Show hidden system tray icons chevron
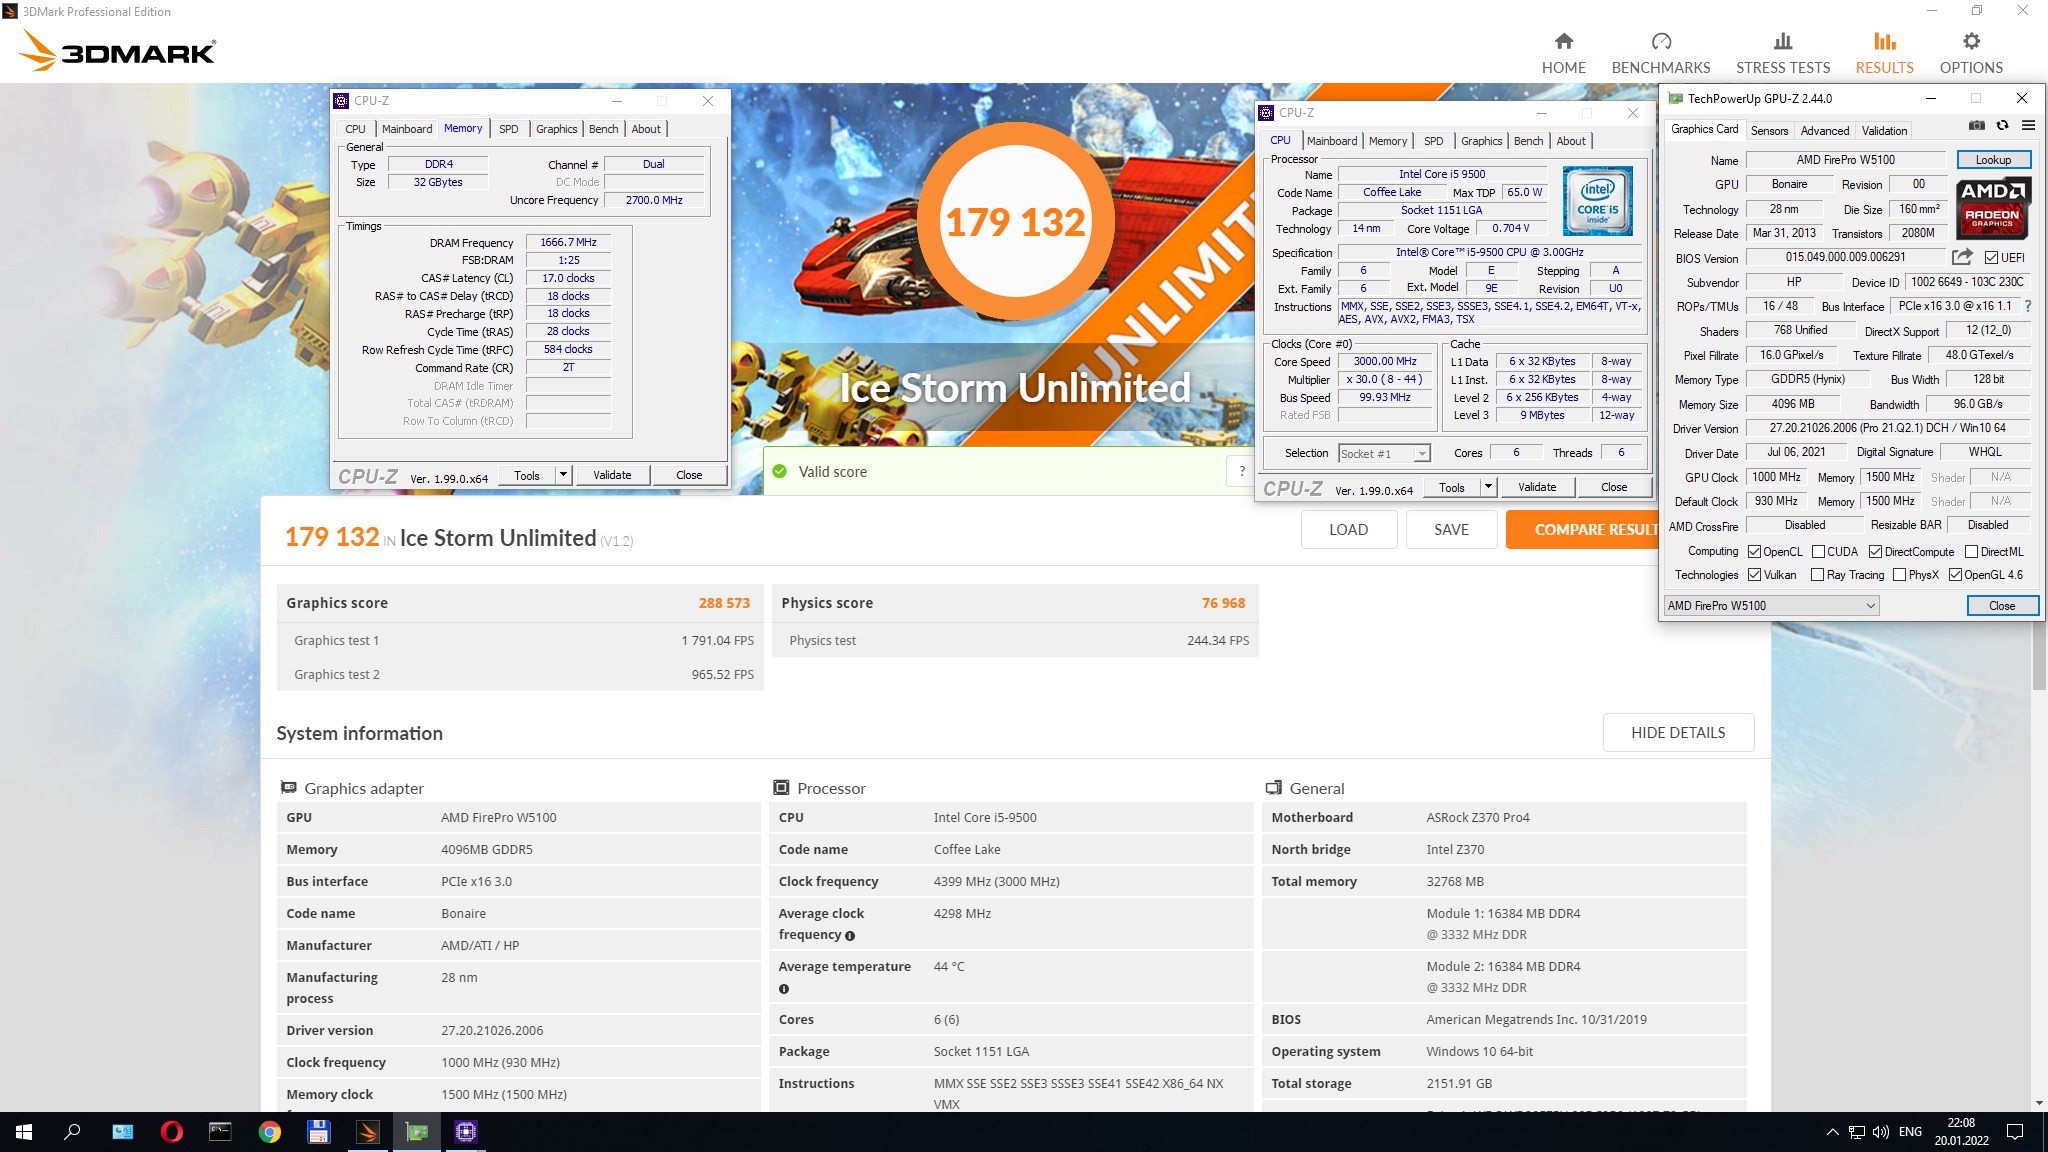Image resolution: width=2048 pixels, height=1152 pixels. coord(1832,1132)
